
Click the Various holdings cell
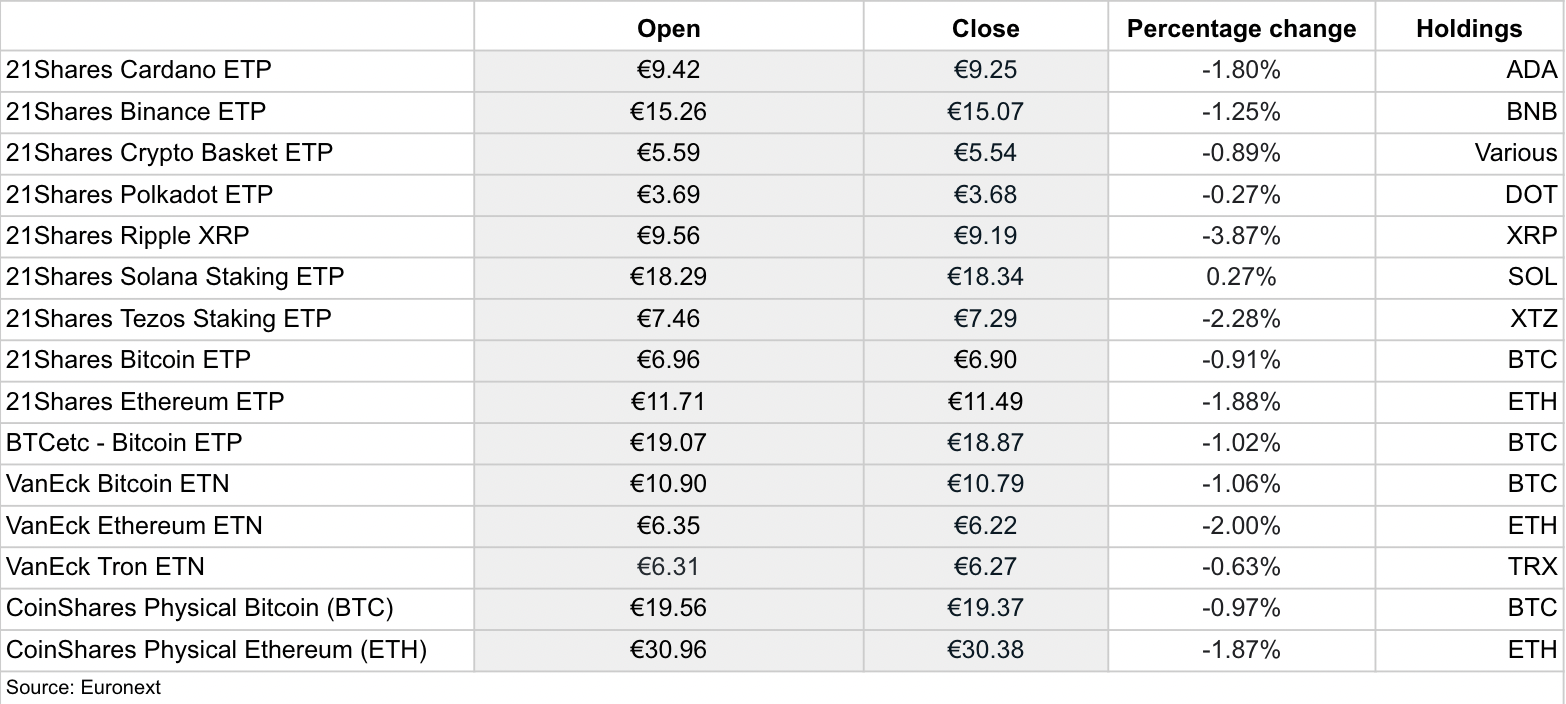point(1470,153)
